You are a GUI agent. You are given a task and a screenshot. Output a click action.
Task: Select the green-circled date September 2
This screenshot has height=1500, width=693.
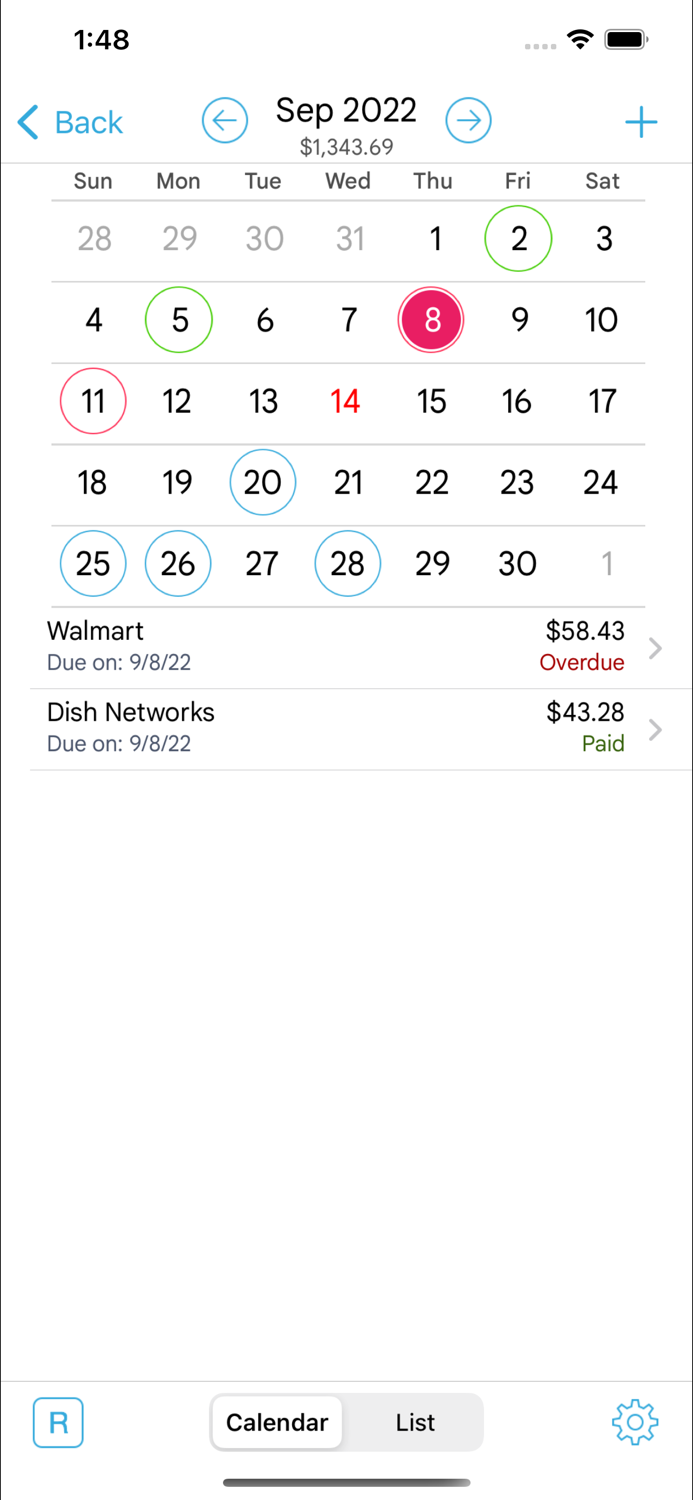click(517, 239)
